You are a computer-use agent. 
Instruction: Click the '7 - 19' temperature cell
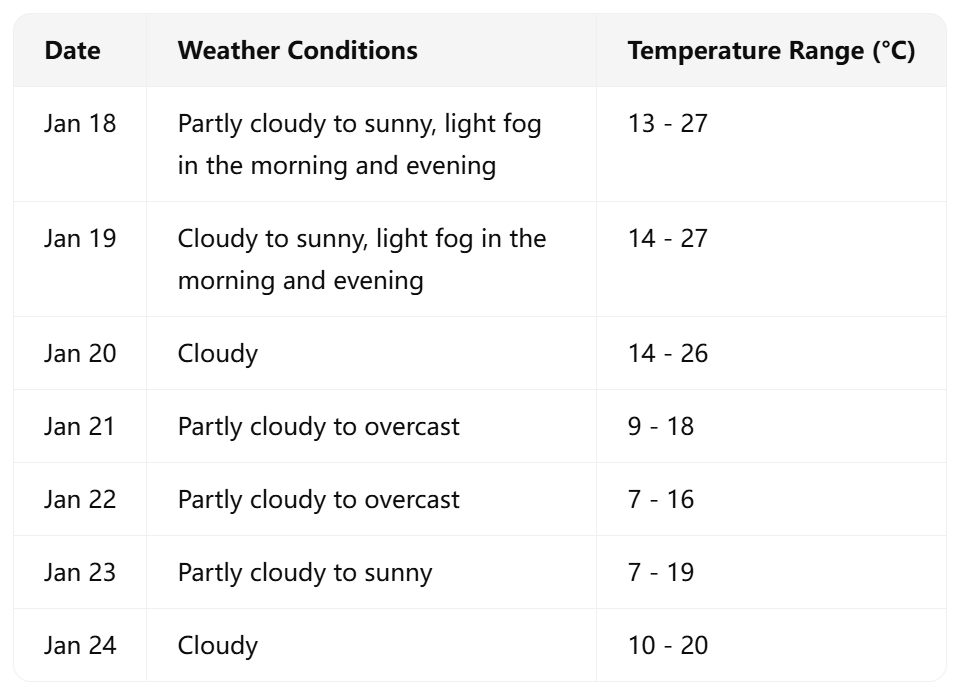click(x=660, y=572)
